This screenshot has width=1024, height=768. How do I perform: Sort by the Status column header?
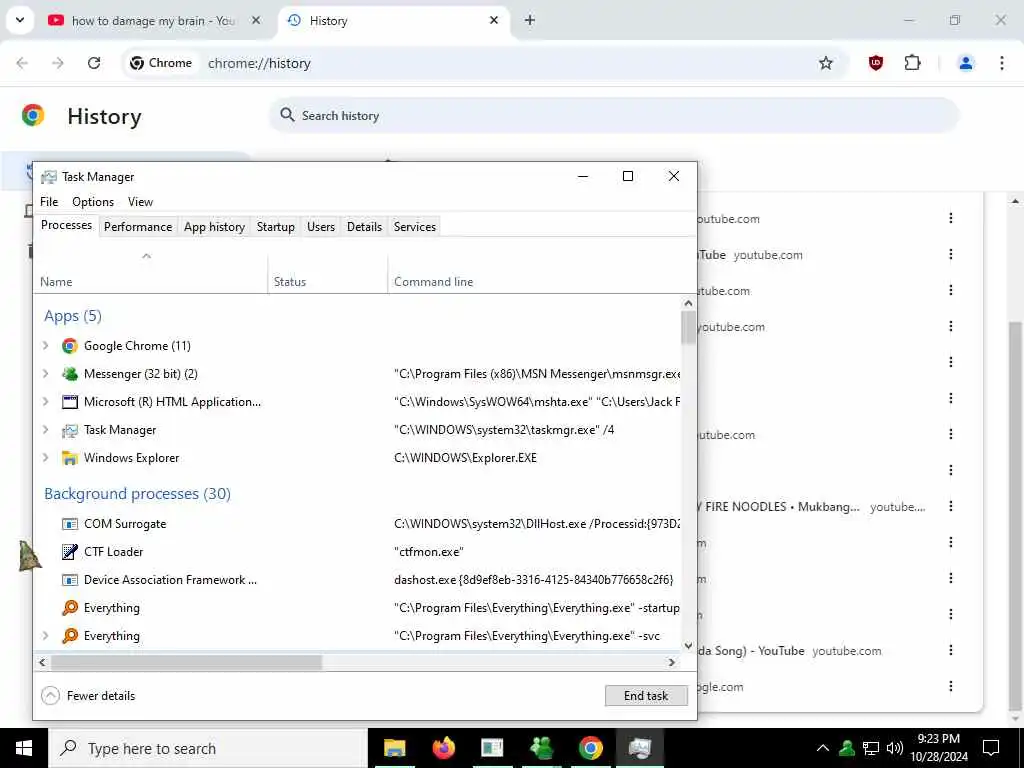328,272
